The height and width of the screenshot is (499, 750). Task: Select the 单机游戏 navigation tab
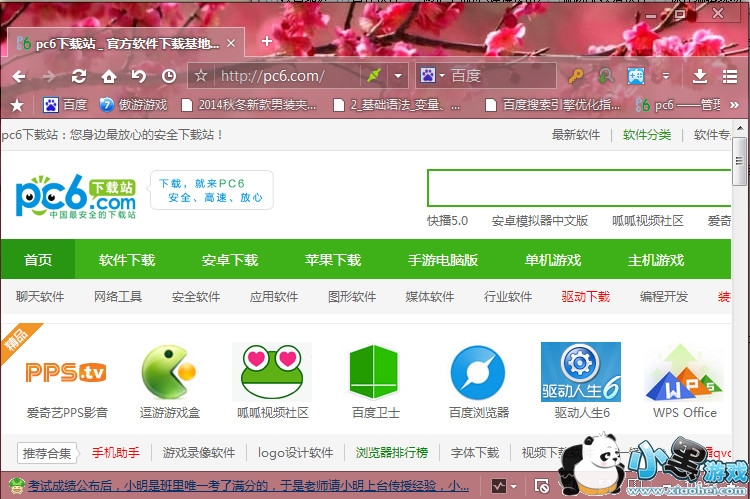pyautogui.click(x=553, y=260)
